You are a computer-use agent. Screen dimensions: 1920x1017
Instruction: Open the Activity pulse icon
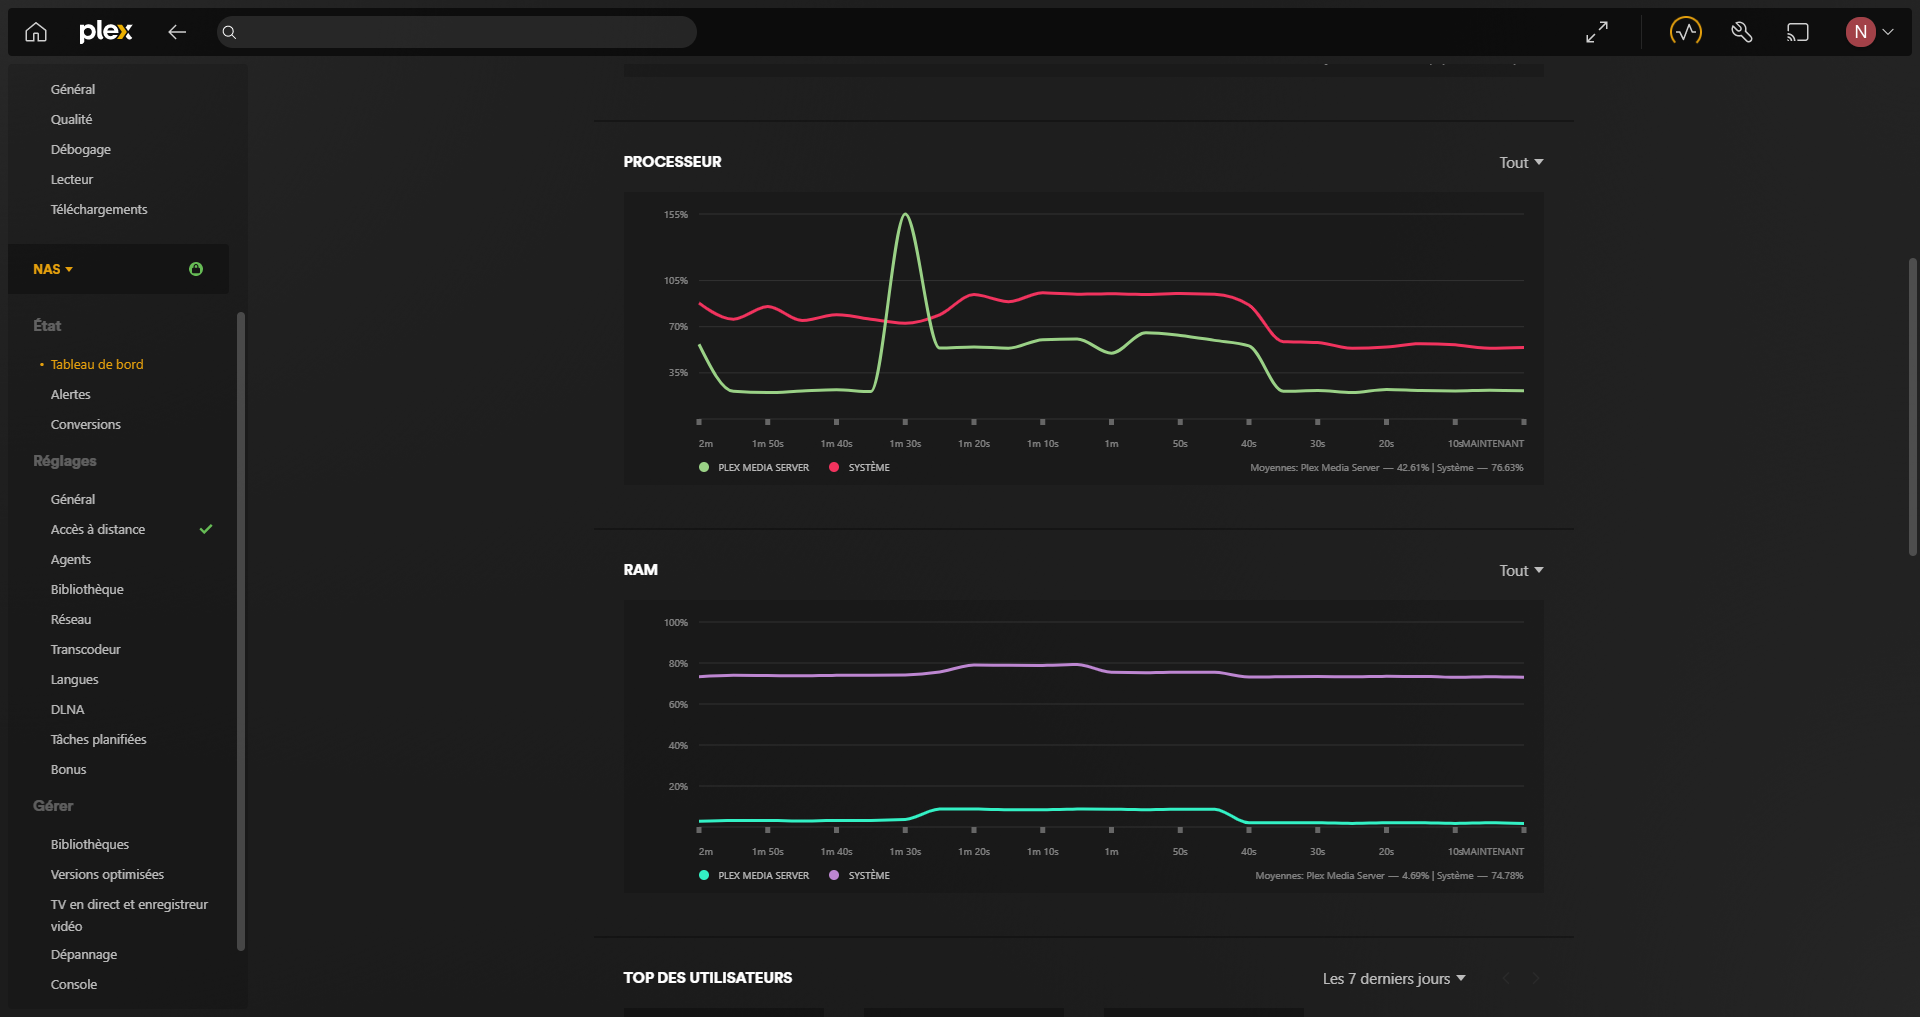(x=1685, y=32)
